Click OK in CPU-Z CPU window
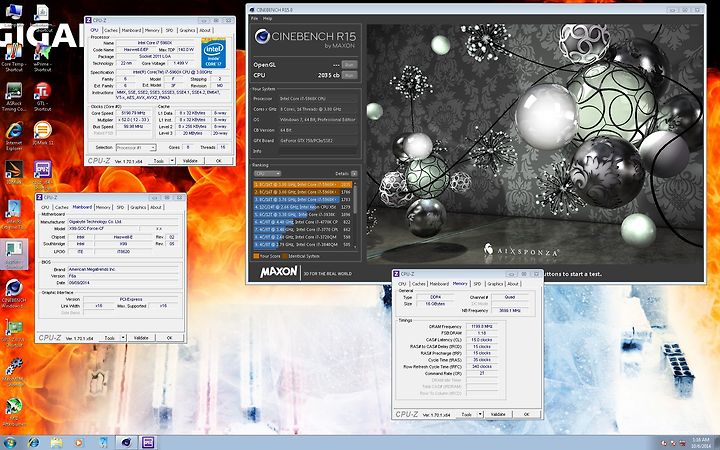The height and width of the screenshot is (450, 720). [x=219, y=161]
